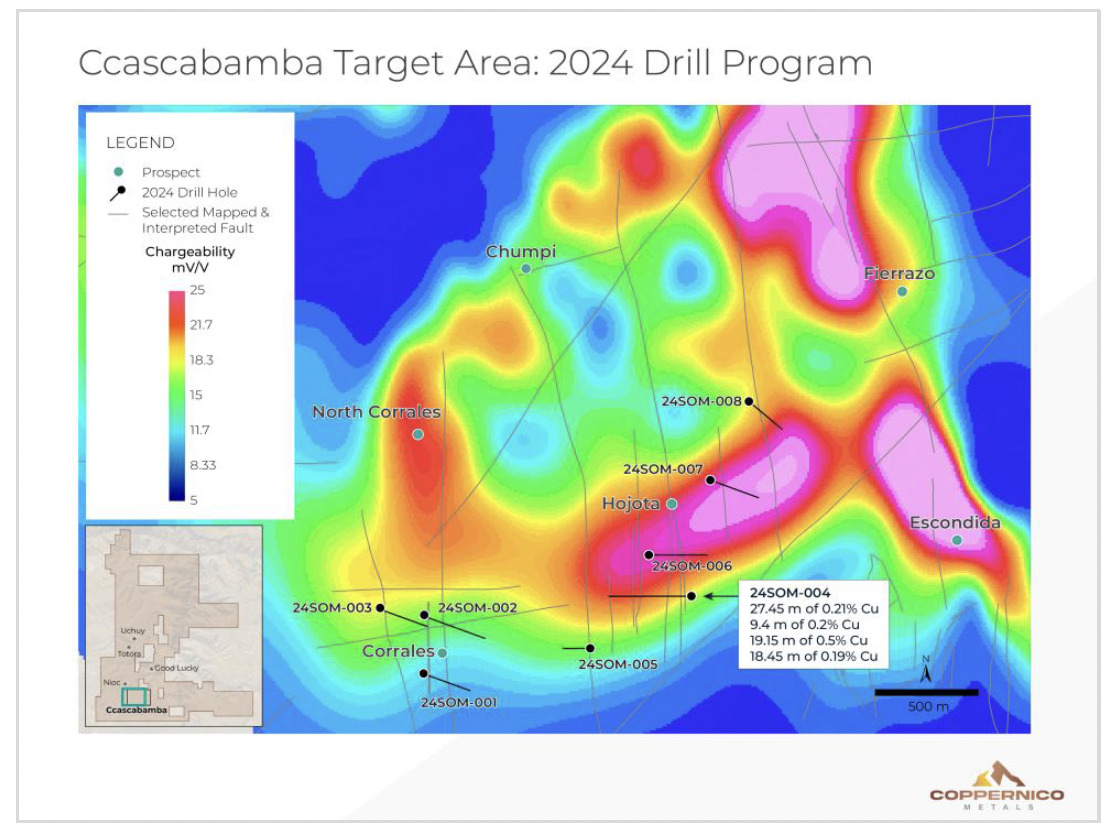
Task: Click the Coppernico Metals logo
Action: pyautogui.click(x=996, y=786)
